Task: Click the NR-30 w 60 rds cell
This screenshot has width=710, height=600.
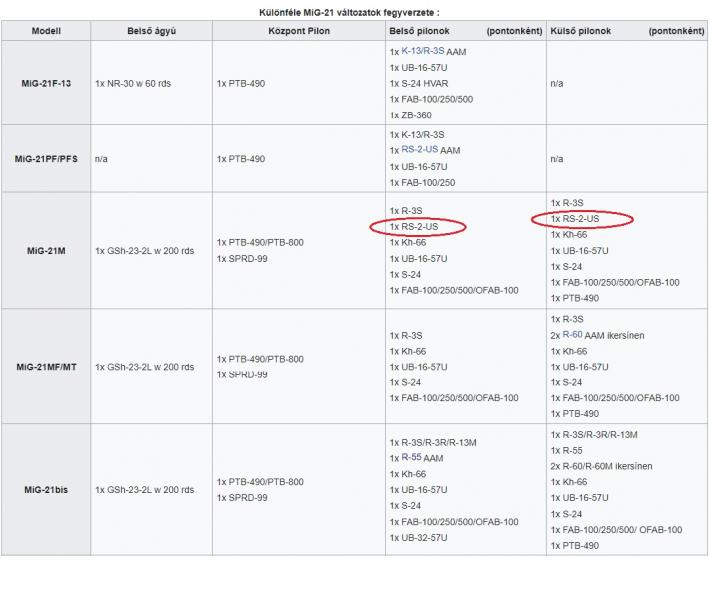Action: (132, 83)
